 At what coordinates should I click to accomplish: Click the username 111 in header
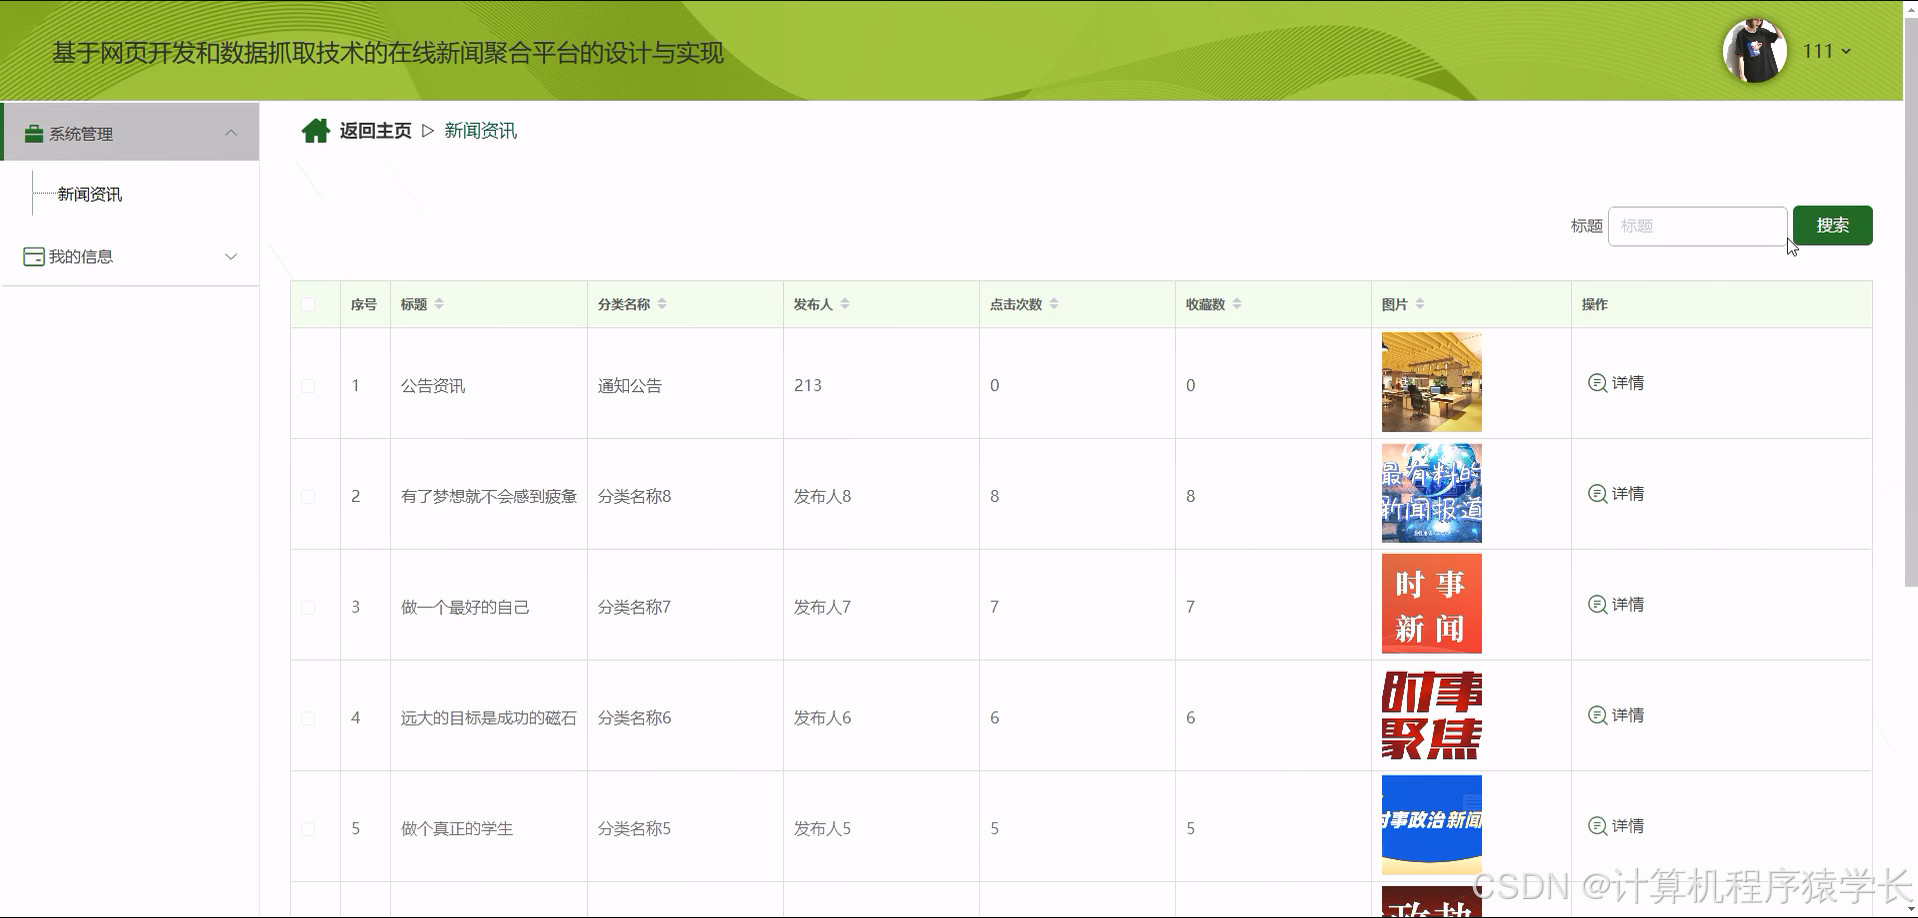tap(1818, 51)
